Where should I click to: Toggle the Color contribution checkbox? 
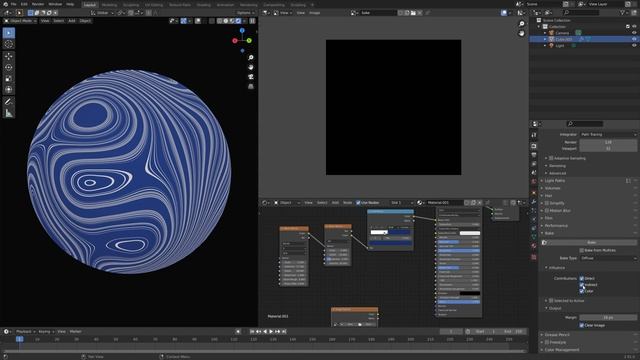pyautogui.click(x=582, y=291)
